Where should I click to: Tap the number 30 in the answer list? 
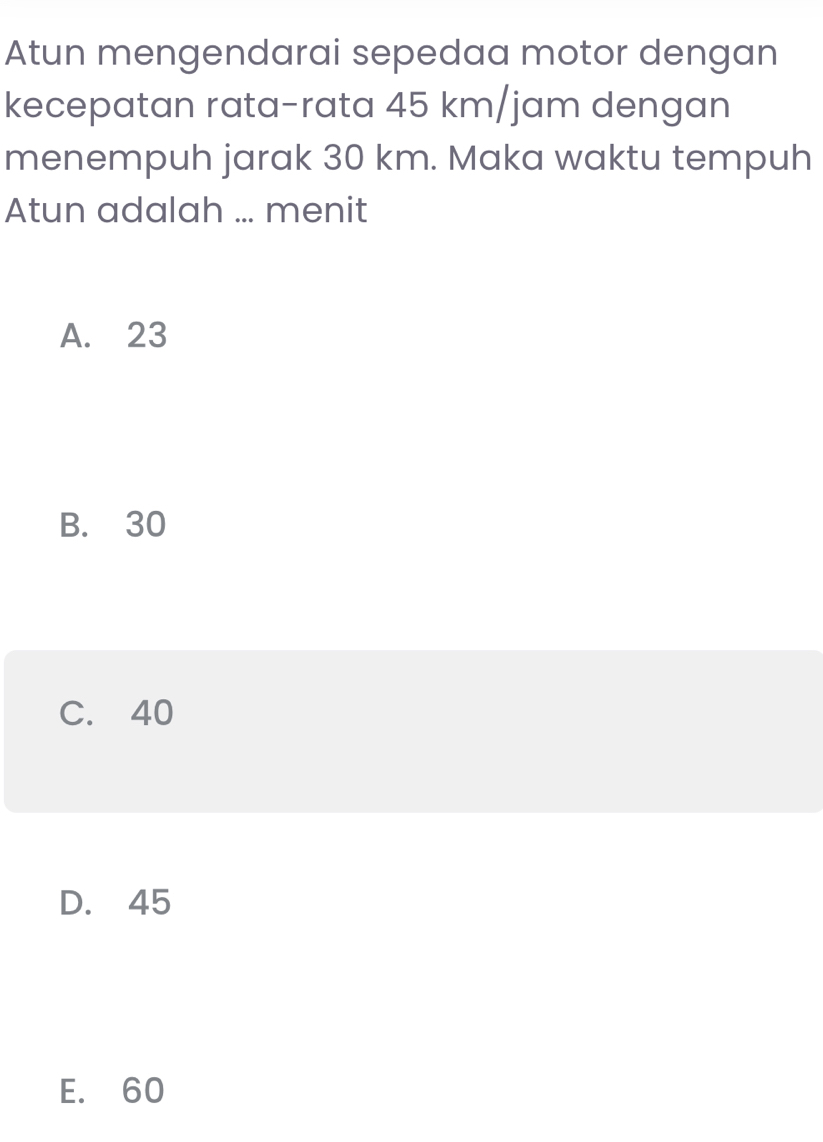[x=147, y=524]
